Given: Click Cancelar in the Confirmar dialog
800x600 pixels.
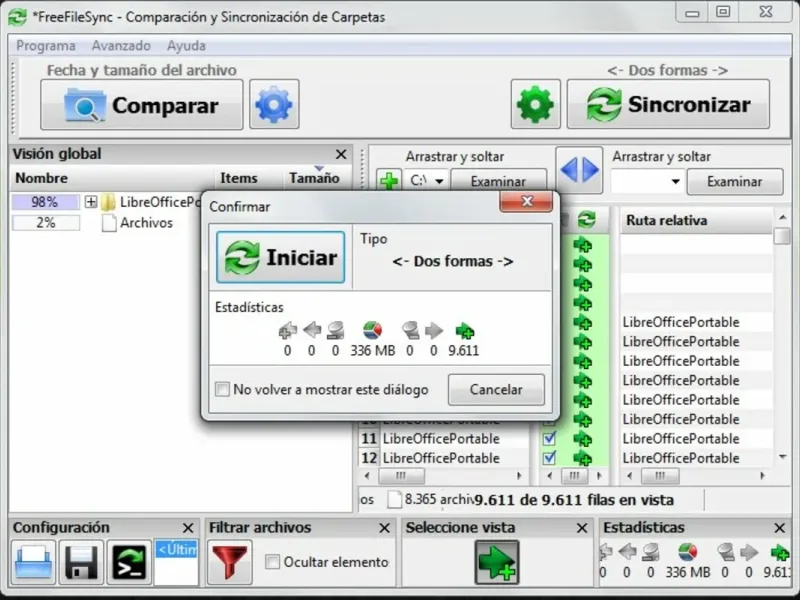Looking at the screenshot, I should [496, 390].
